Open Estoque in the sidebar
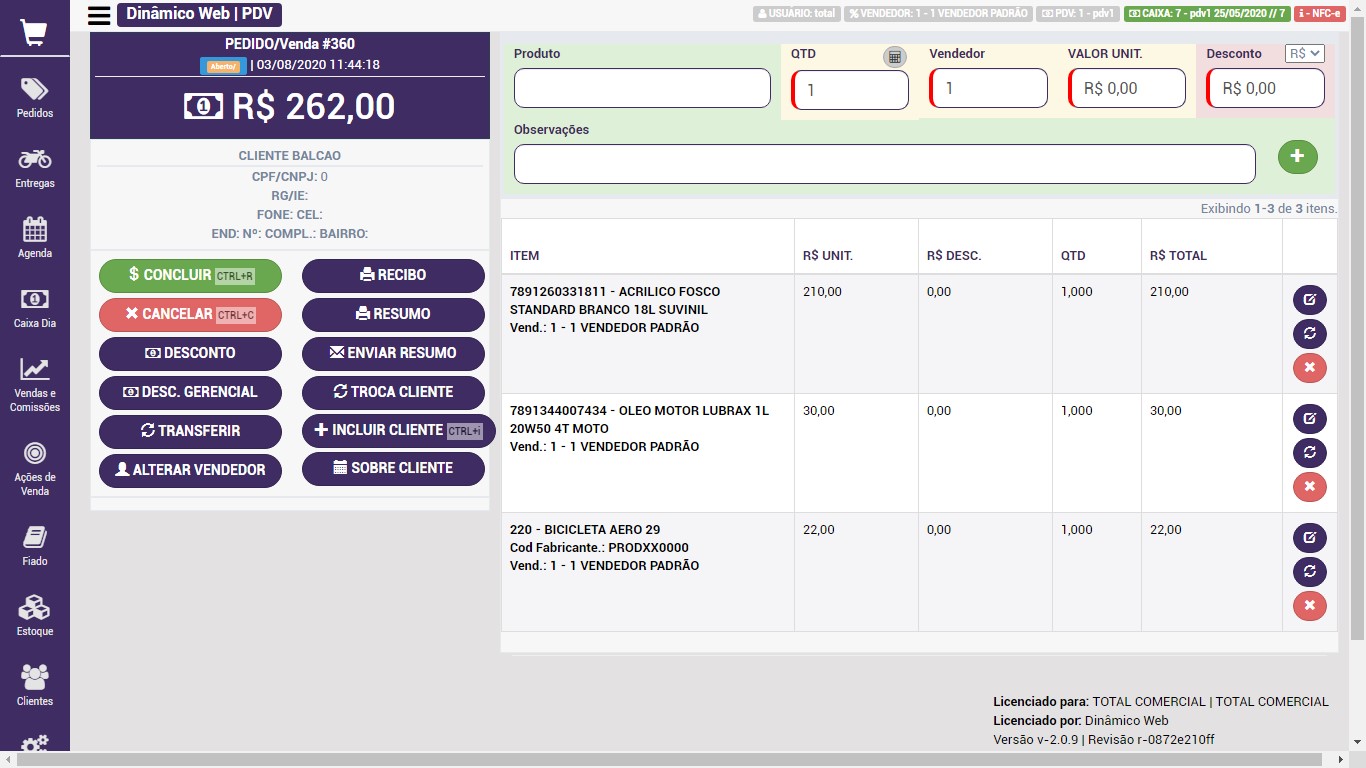This screenshot has width=1366, height=768. click(x=35, y=615)
